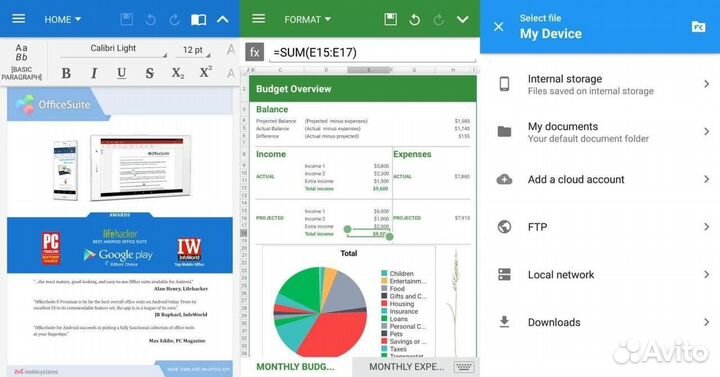Expand Internal storage with its right chevron
This screenshot has height=377, width=720.
click(706, 84)
